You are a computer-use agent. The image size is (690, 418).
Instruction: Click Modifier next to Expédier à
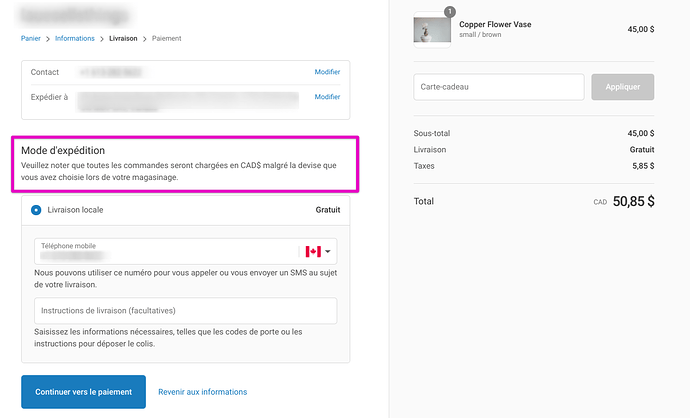327,97
